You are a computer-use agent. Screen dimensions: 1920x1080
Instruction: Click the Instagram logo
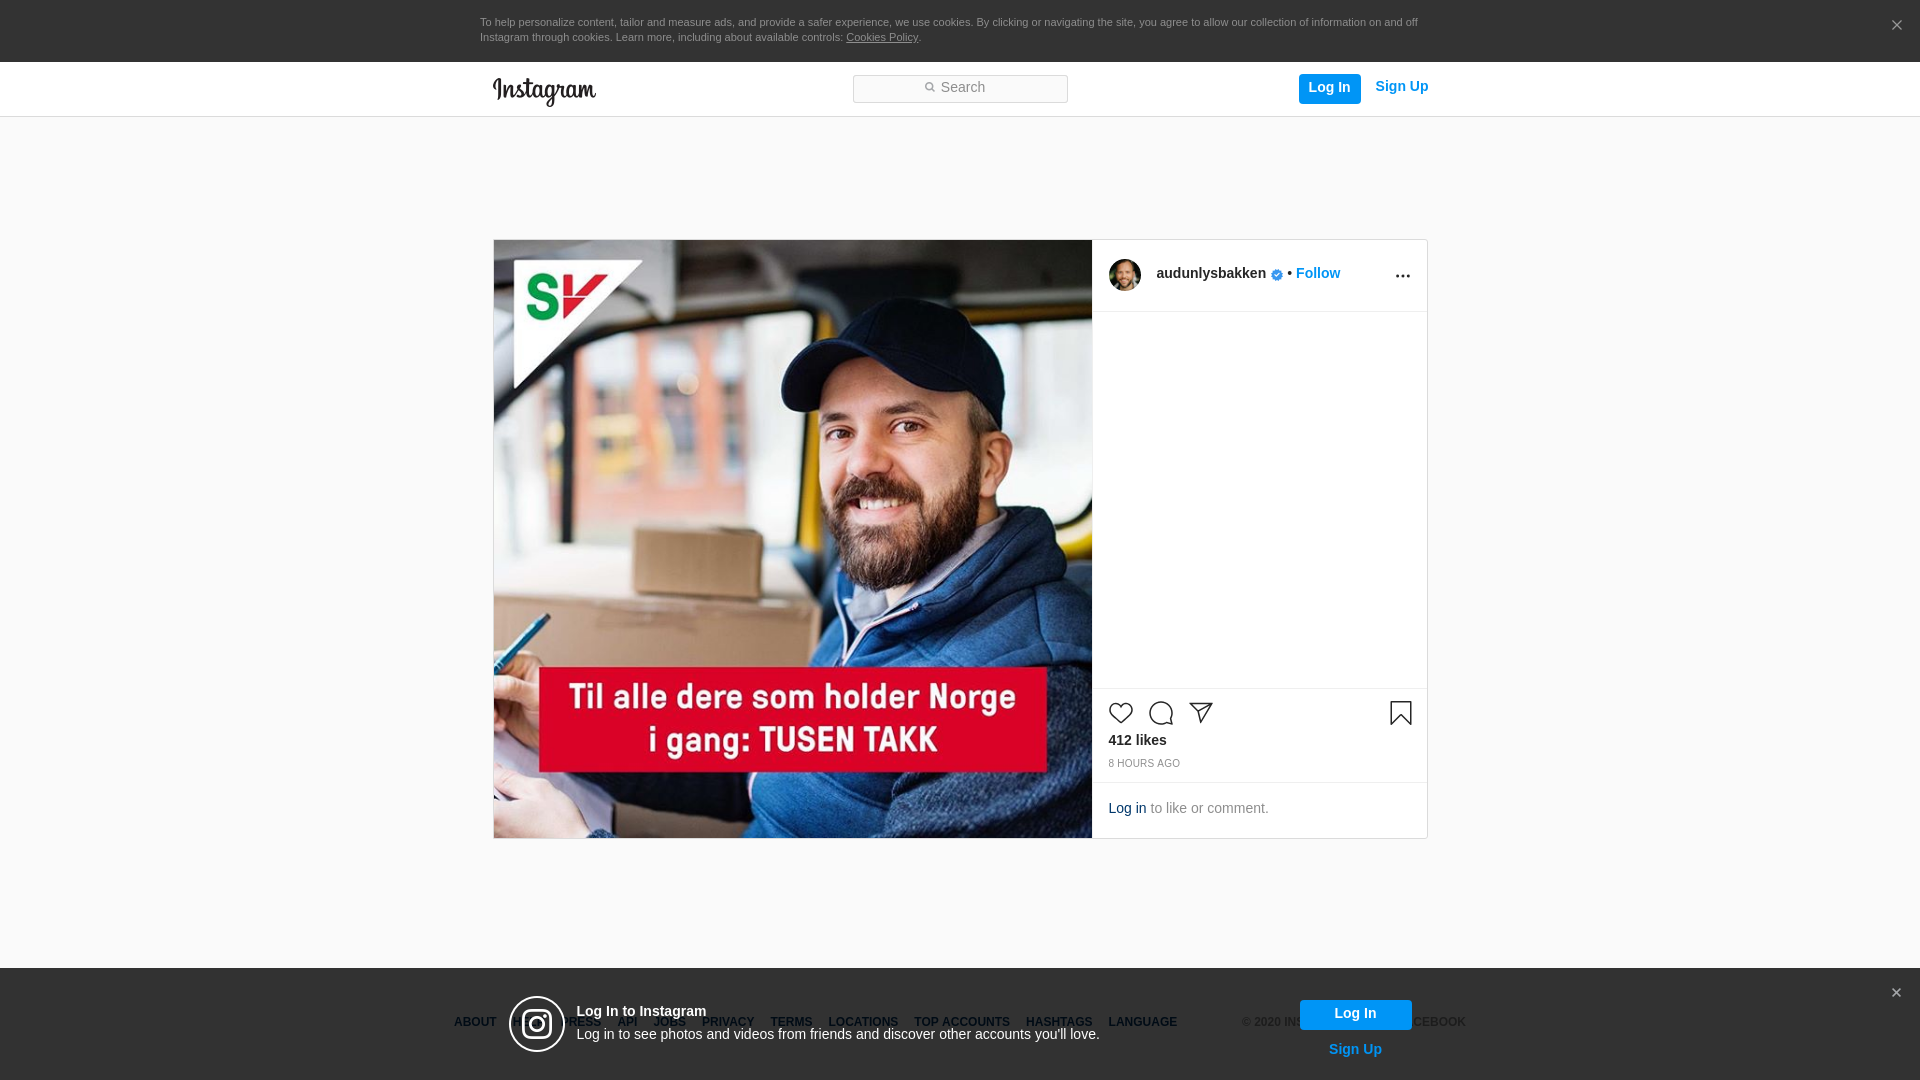(x=544, y=91)
